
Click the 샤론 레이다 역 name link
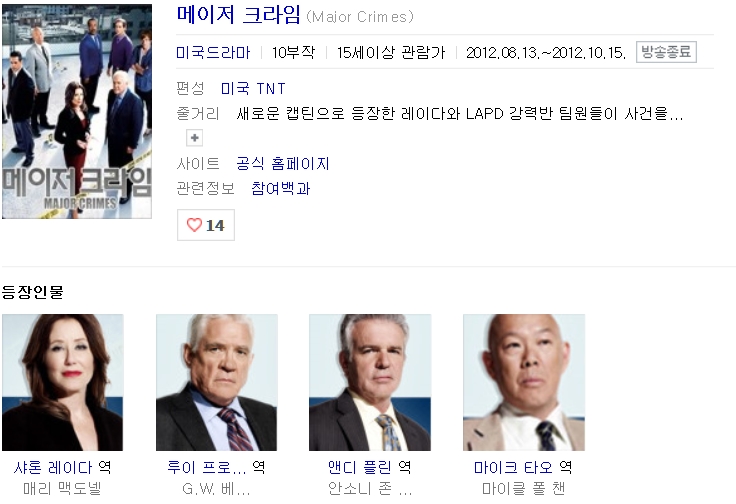tap(62, 467)
